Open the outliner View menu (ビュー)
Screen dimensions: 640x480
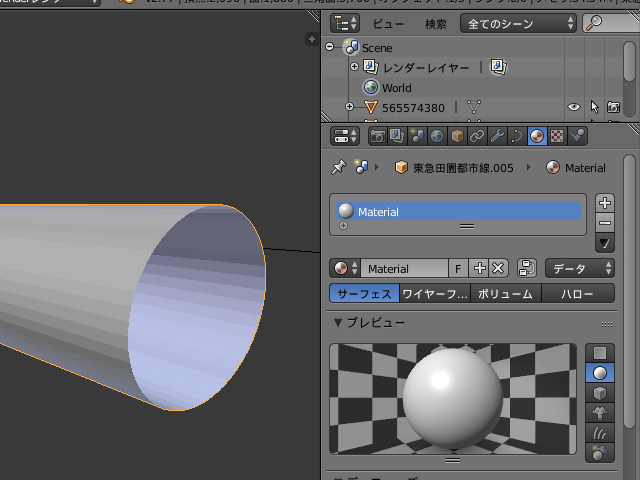coord(388,24)
